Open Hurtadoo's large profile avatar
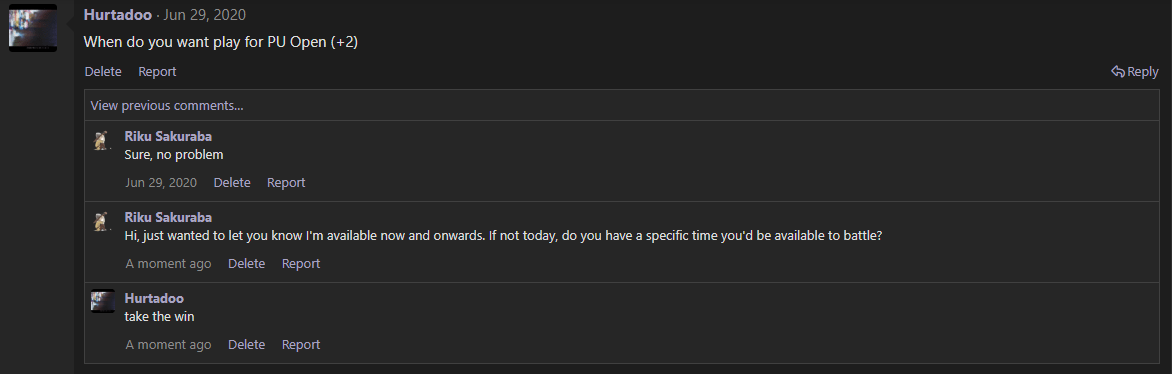 point(33,28)
